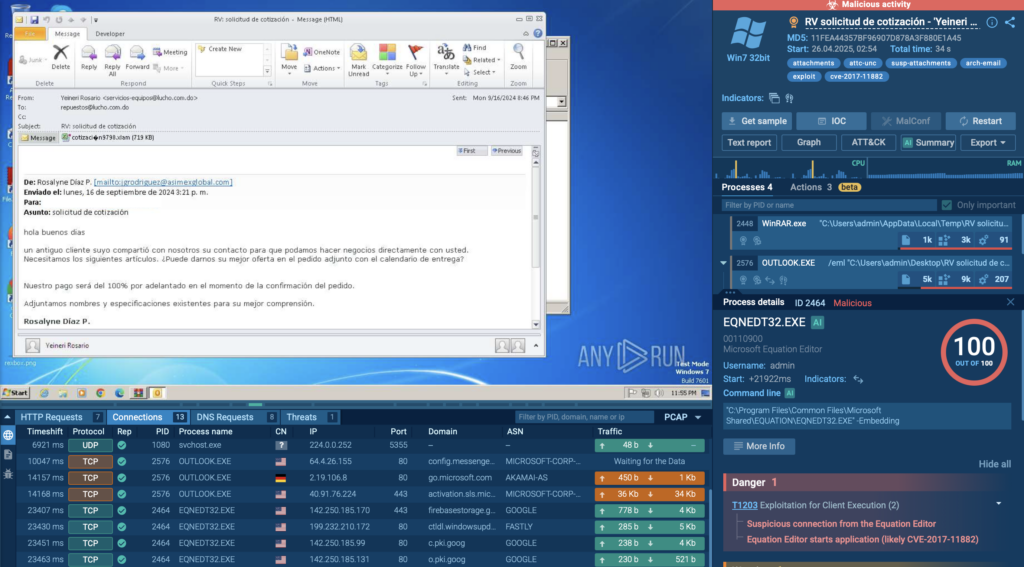Click the Zoom magnifier in the ribbon
The height and width of the screenshot is (567, 1024).
(x=518, y=57)
